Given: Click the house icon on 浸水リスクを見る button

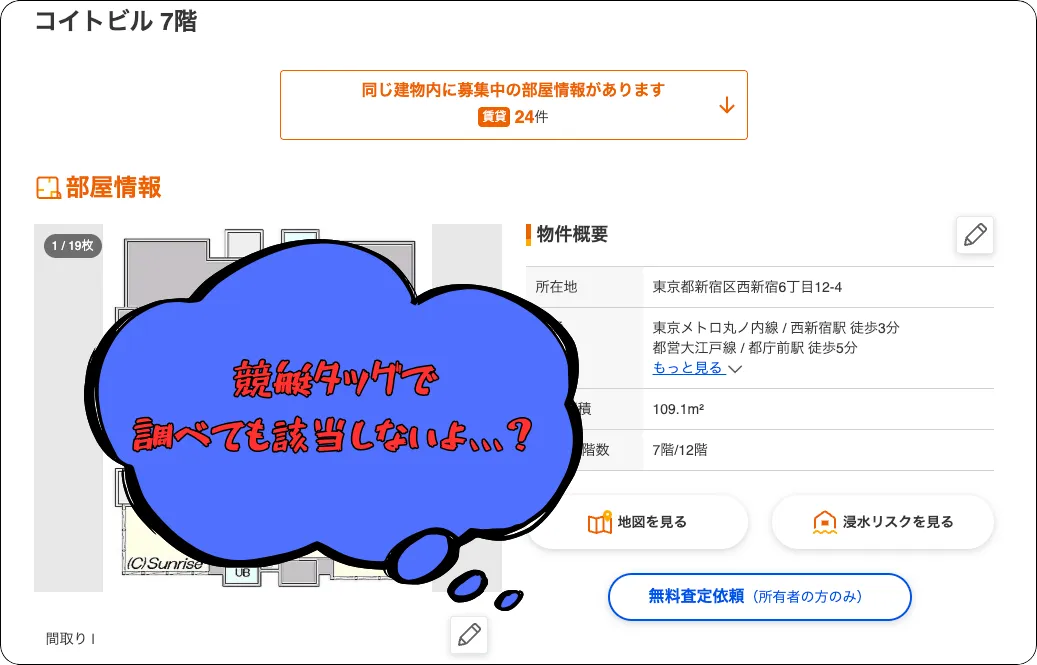Looking at the screenshot, I should click(x=825, y=522).
